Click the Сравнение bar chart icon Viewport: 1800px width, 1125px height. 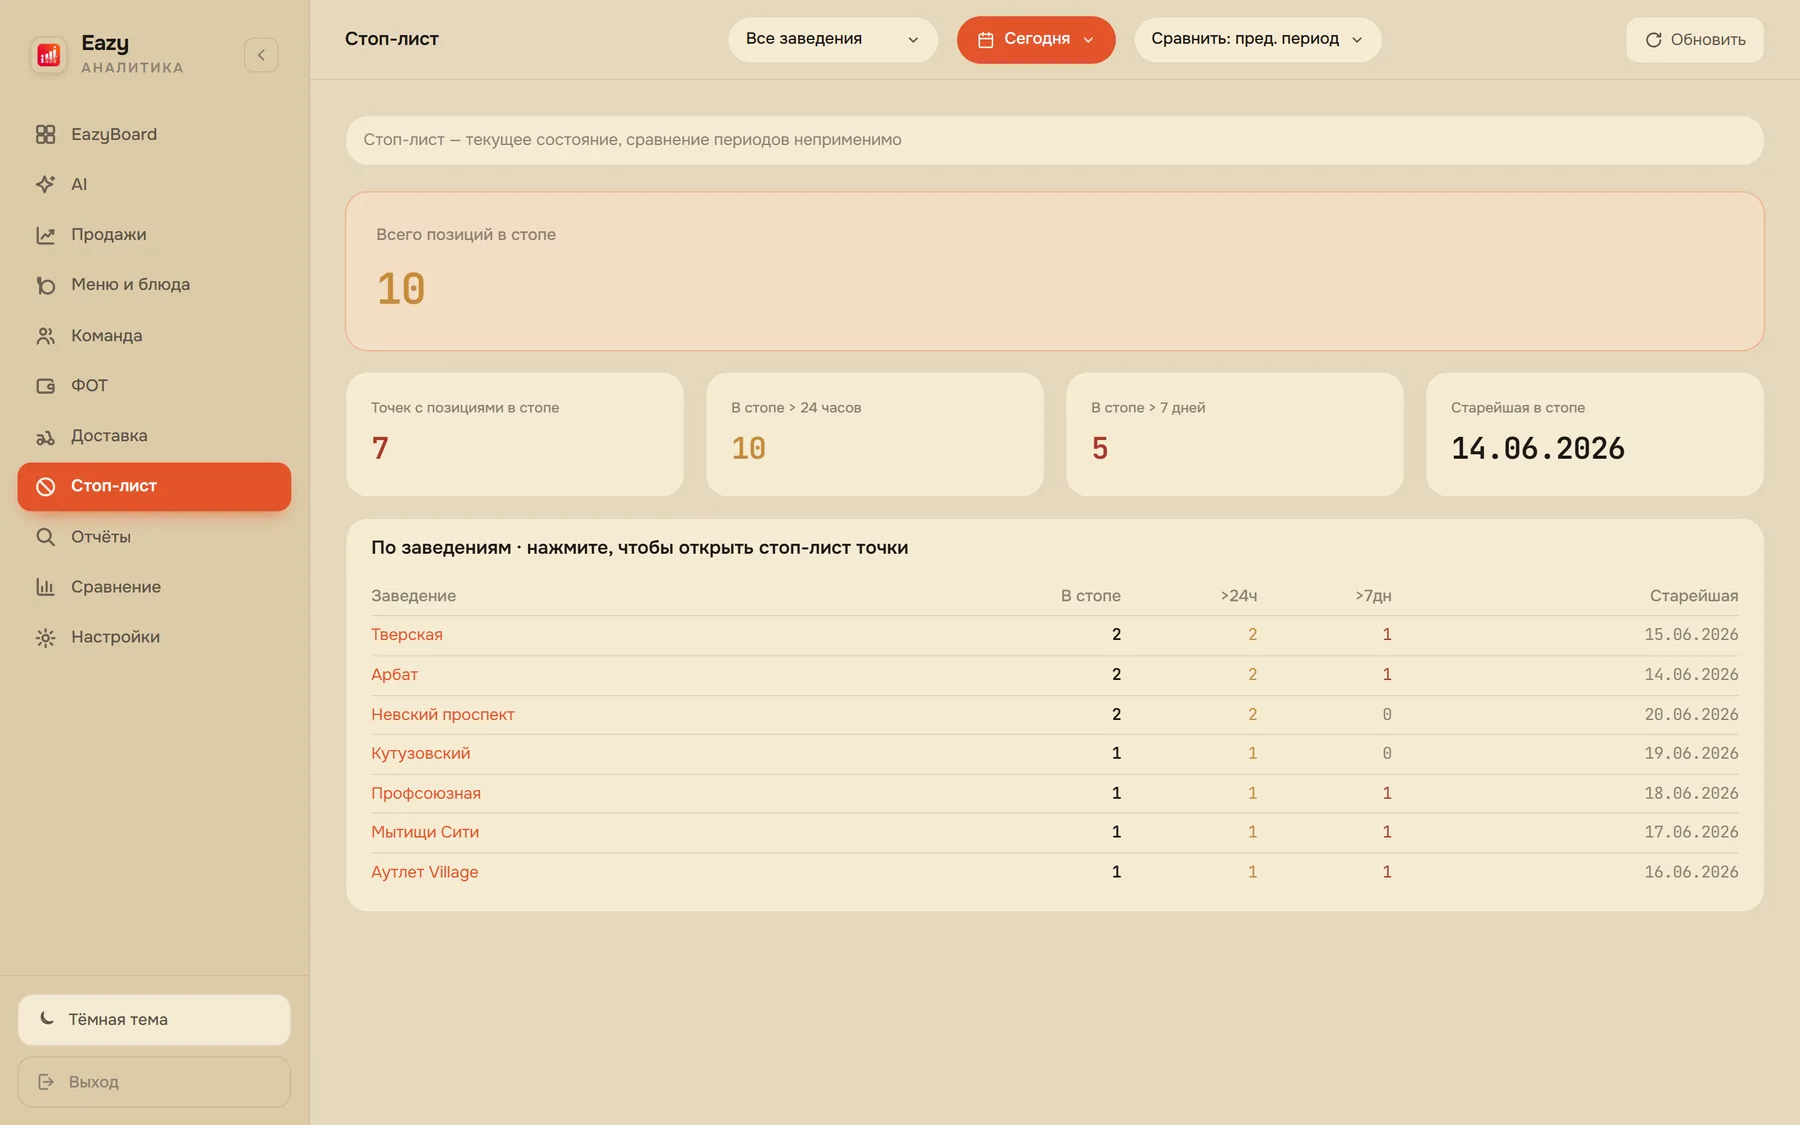(45, 587)
